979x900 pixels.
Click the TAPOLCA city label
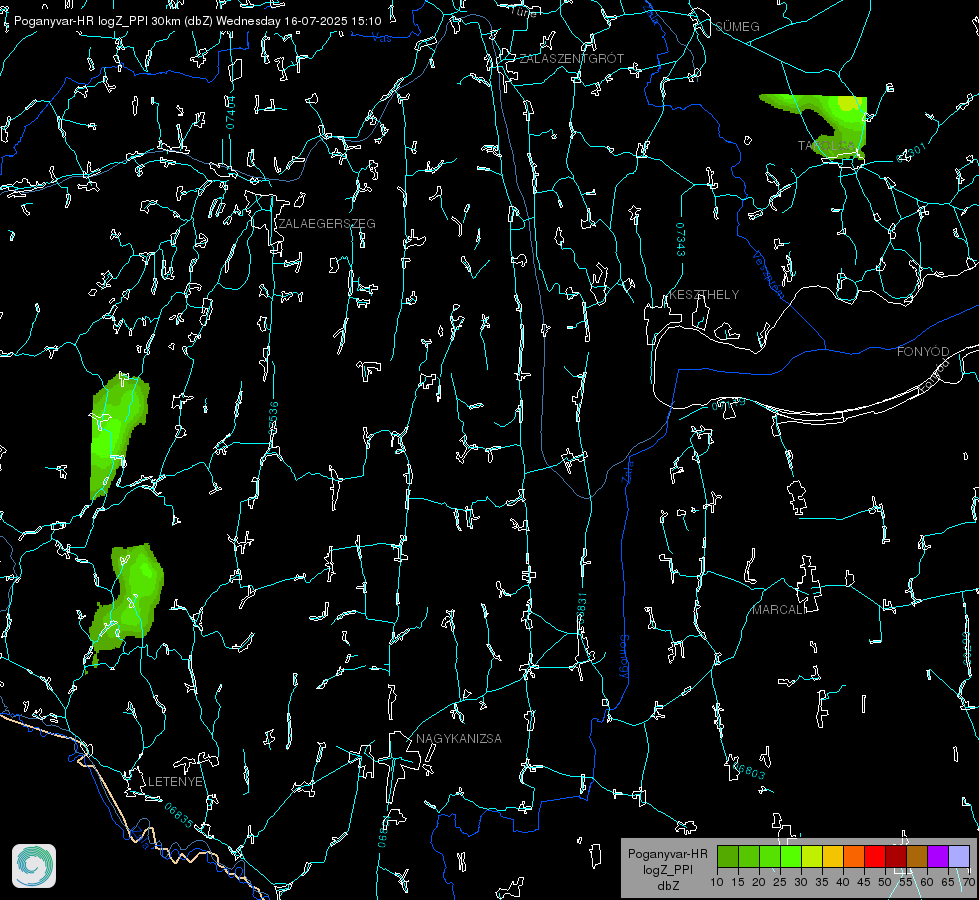coord(826,146)
